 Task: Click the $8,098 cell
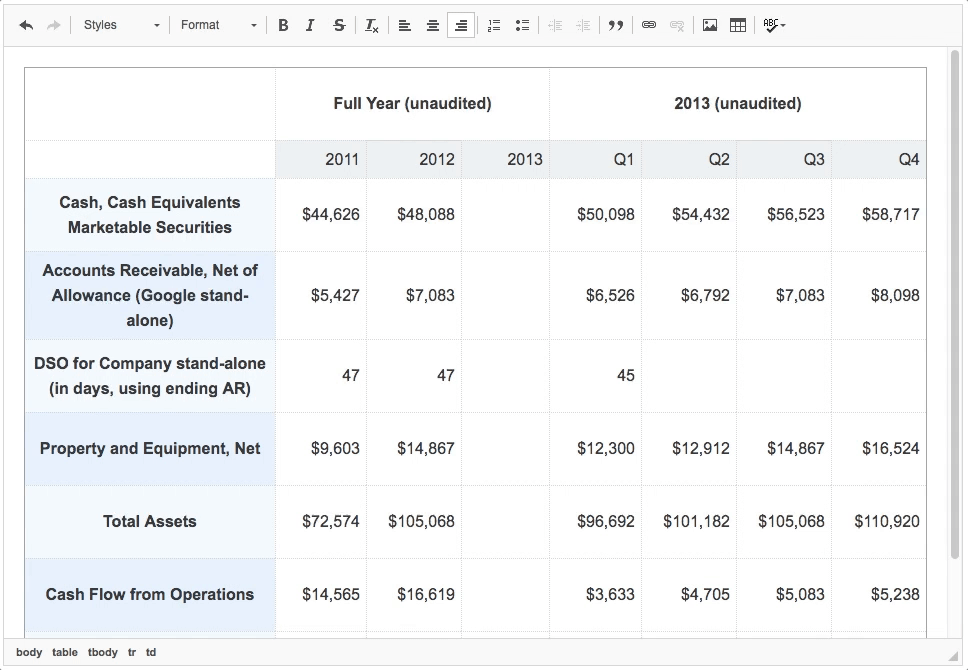coord(879,295)
